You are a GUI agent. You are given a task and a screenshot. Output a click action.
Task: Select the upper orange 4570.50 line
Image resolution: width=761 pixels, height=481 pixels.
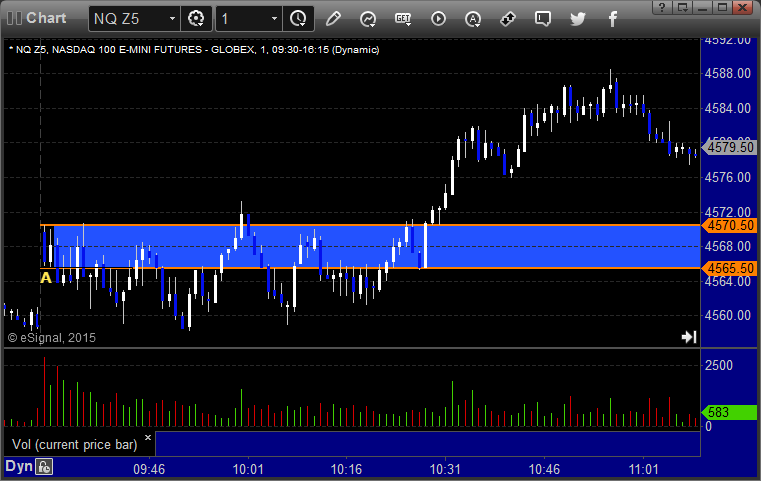pyautogui.click(x=371, y=225)
